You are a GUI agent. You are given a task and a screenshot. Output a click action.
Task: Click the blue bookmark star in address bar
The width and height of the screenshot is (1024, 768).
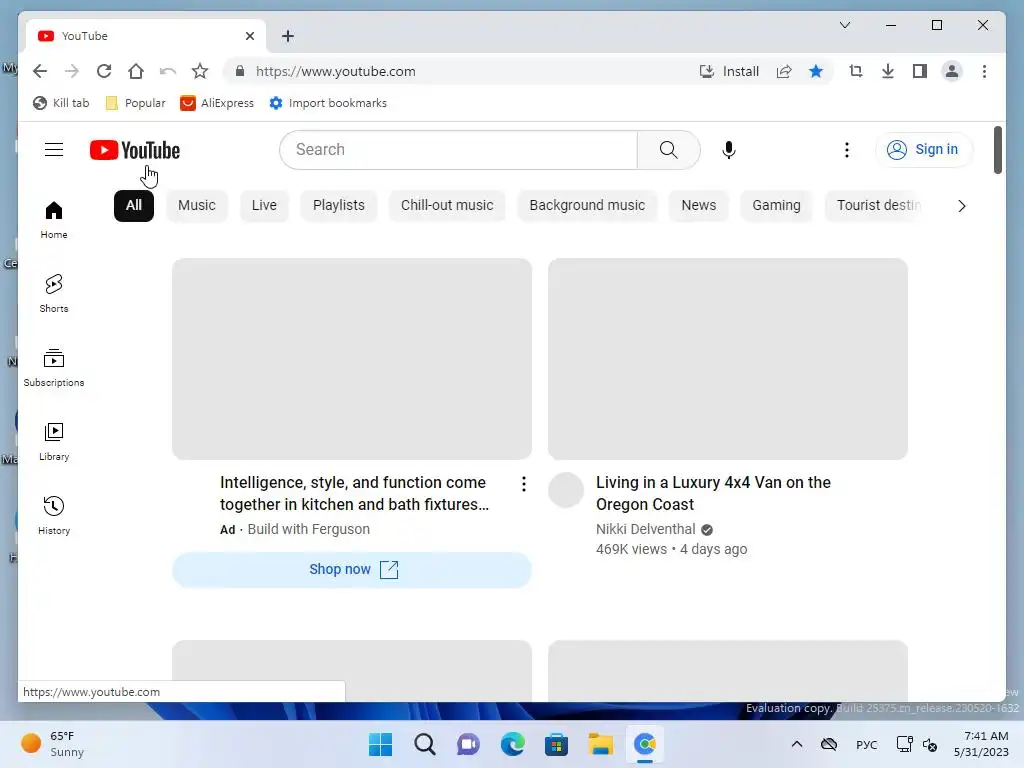[816, 71]
